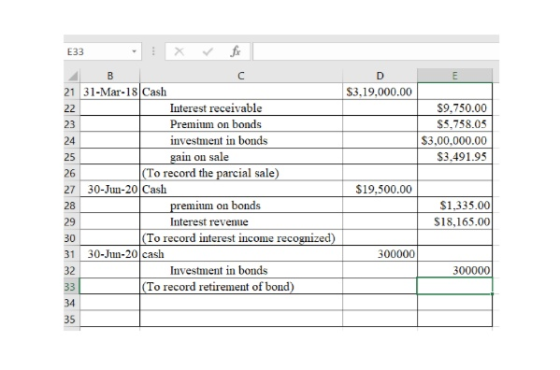Select row 29 header

[71, 221]
